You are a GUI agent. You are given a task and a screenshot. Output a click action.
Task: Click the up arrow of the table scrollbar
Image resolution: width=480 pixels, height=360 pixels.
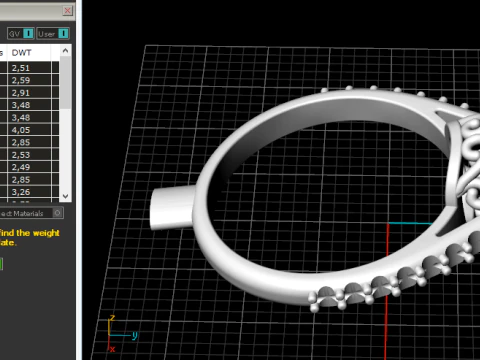[65, 51]
